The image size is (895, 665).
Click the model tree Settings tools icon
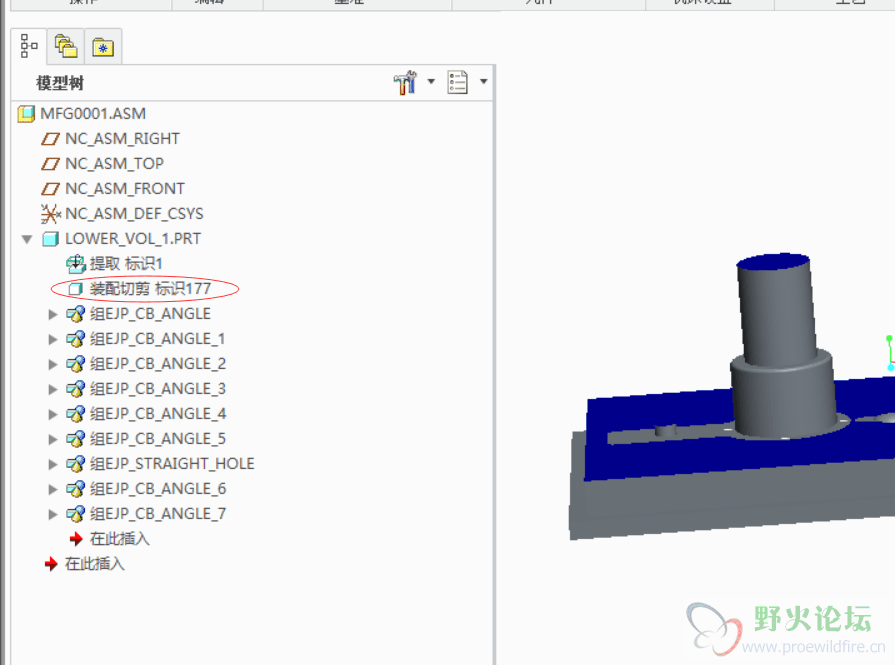pyautogui.click(x=405, y=83)
